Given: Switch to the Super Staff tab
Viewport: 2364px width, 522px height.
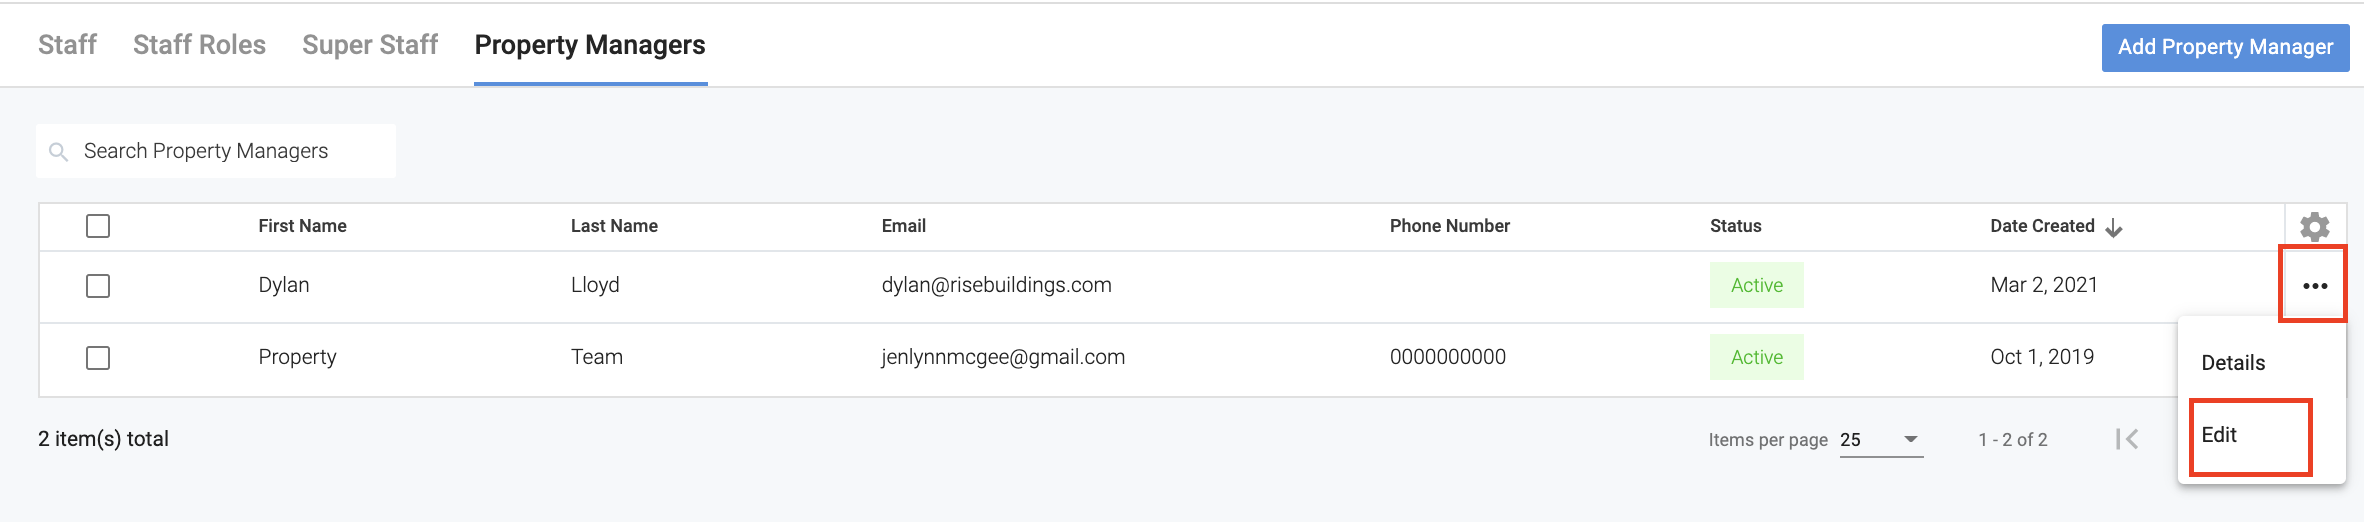Looking at the screenshot, I should tap(370, 45).
